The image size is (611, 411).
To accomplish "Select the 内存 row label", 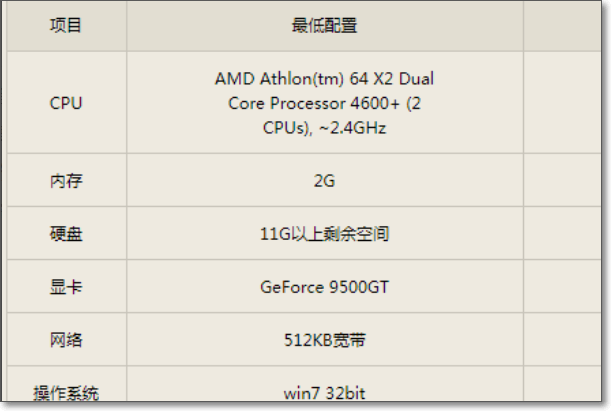I will pyautogui.click(x=66, y=181).
